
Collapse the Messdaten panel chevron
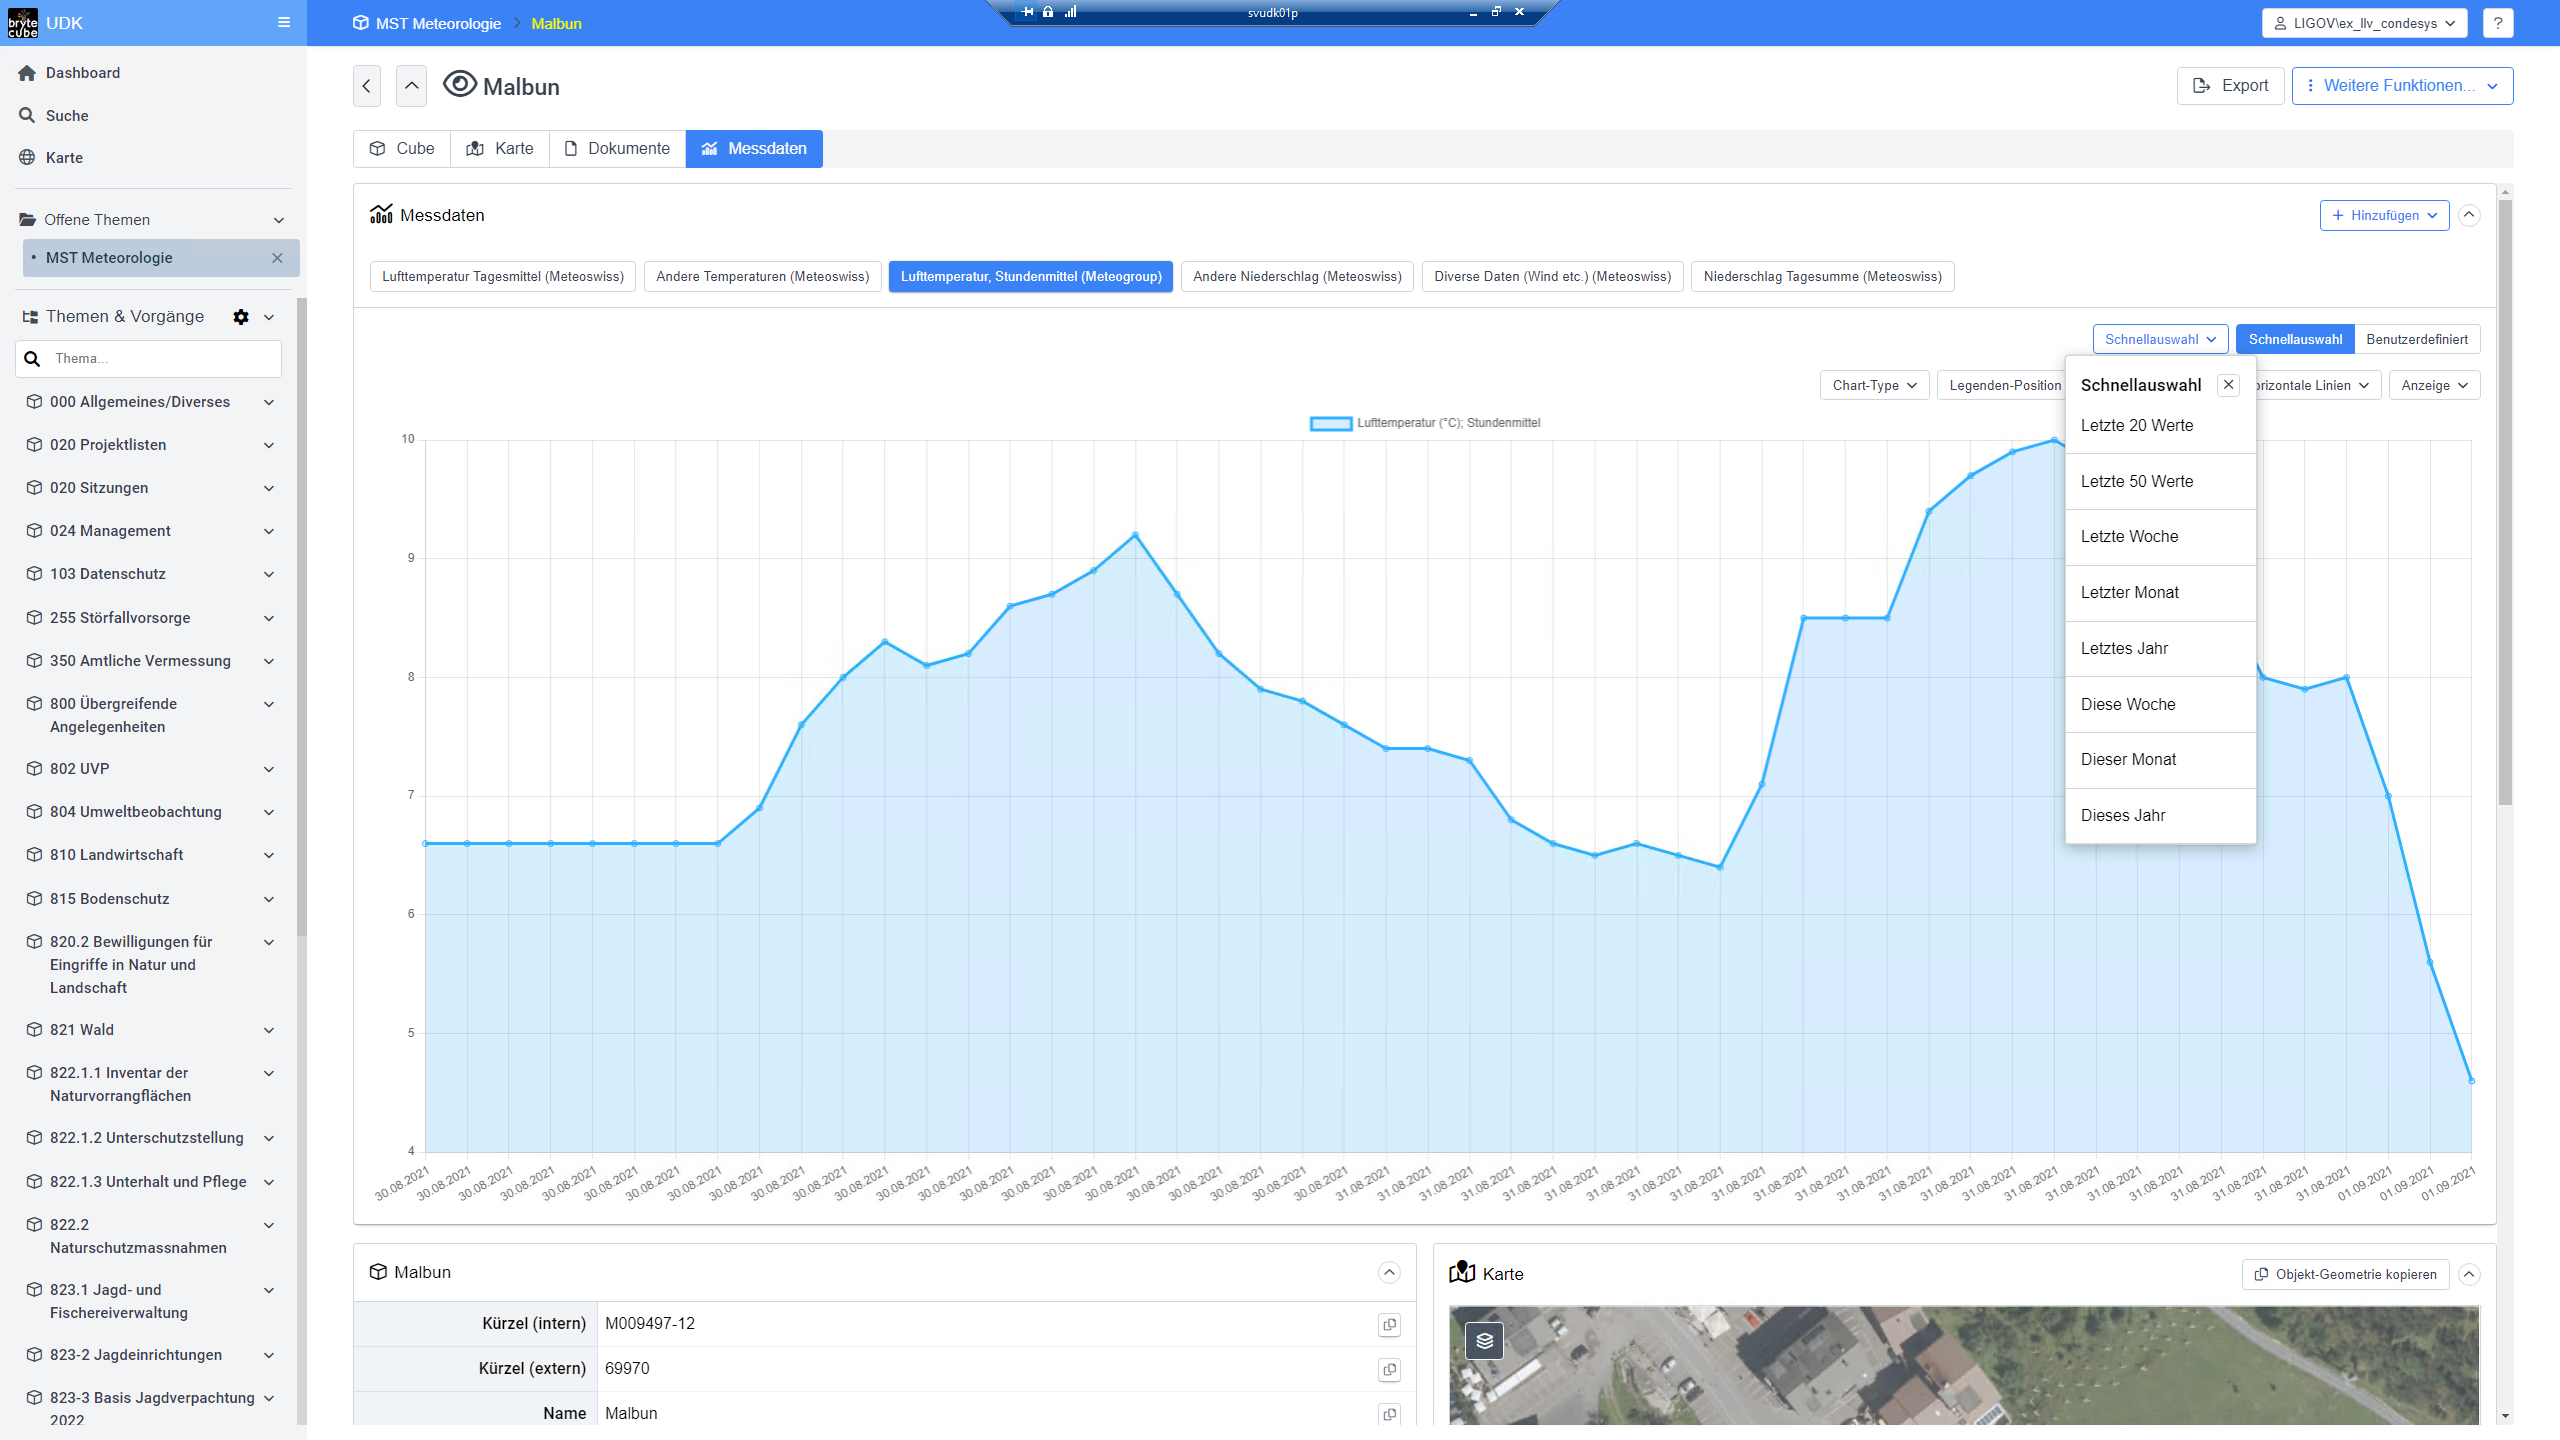pos(2469,215)
